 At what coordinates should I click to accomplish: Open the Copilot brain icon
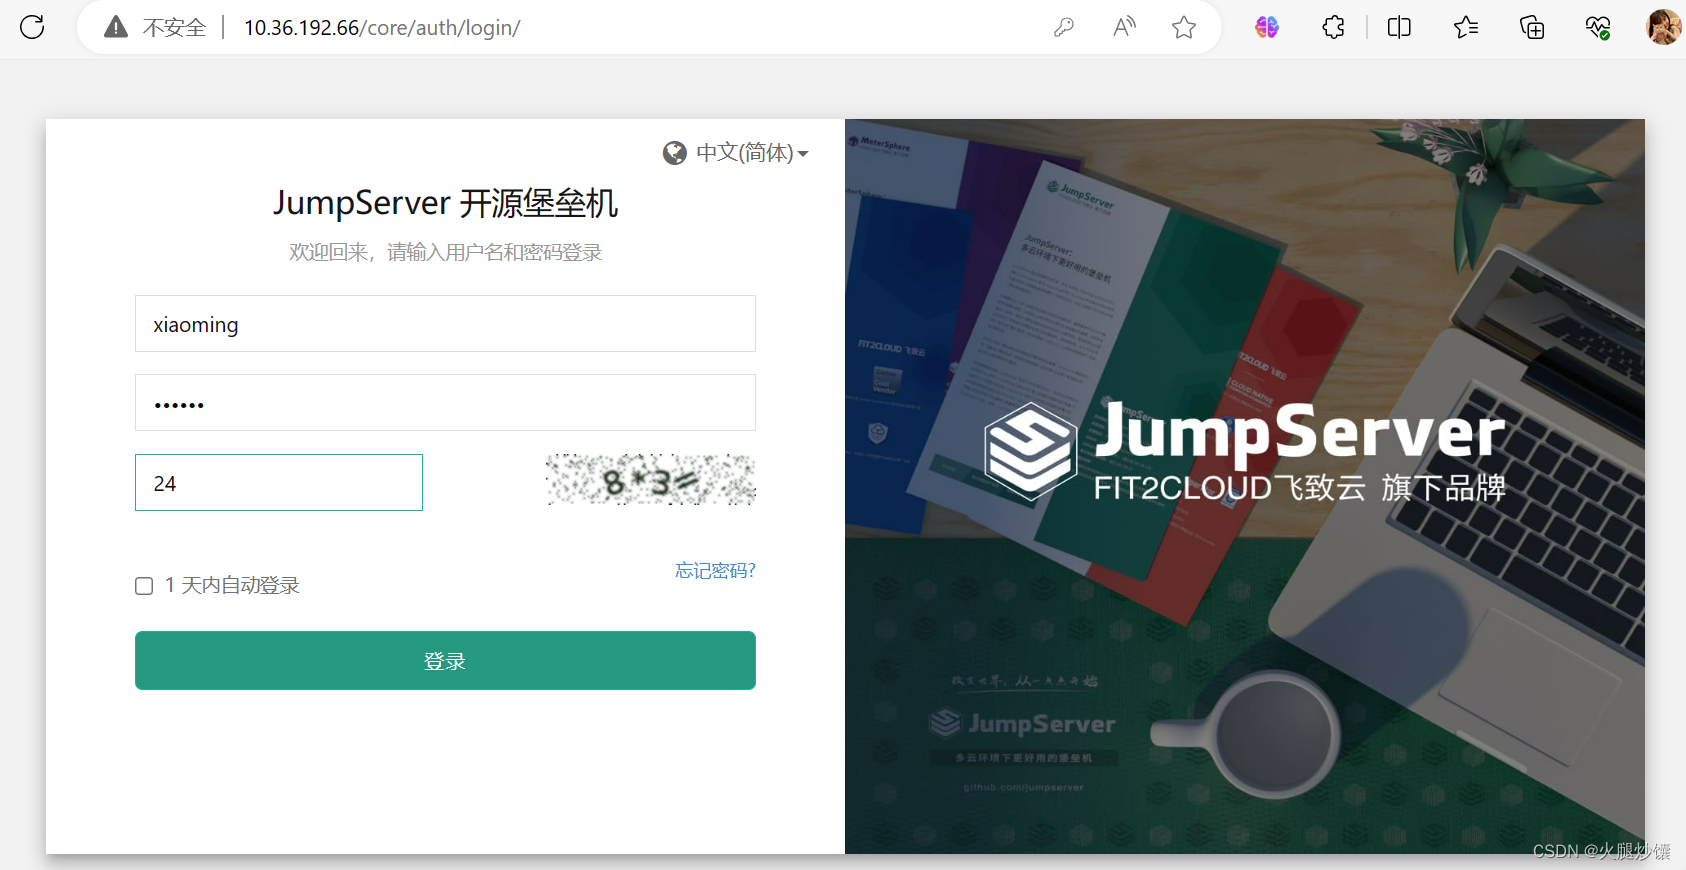[x=1267, y=27]
